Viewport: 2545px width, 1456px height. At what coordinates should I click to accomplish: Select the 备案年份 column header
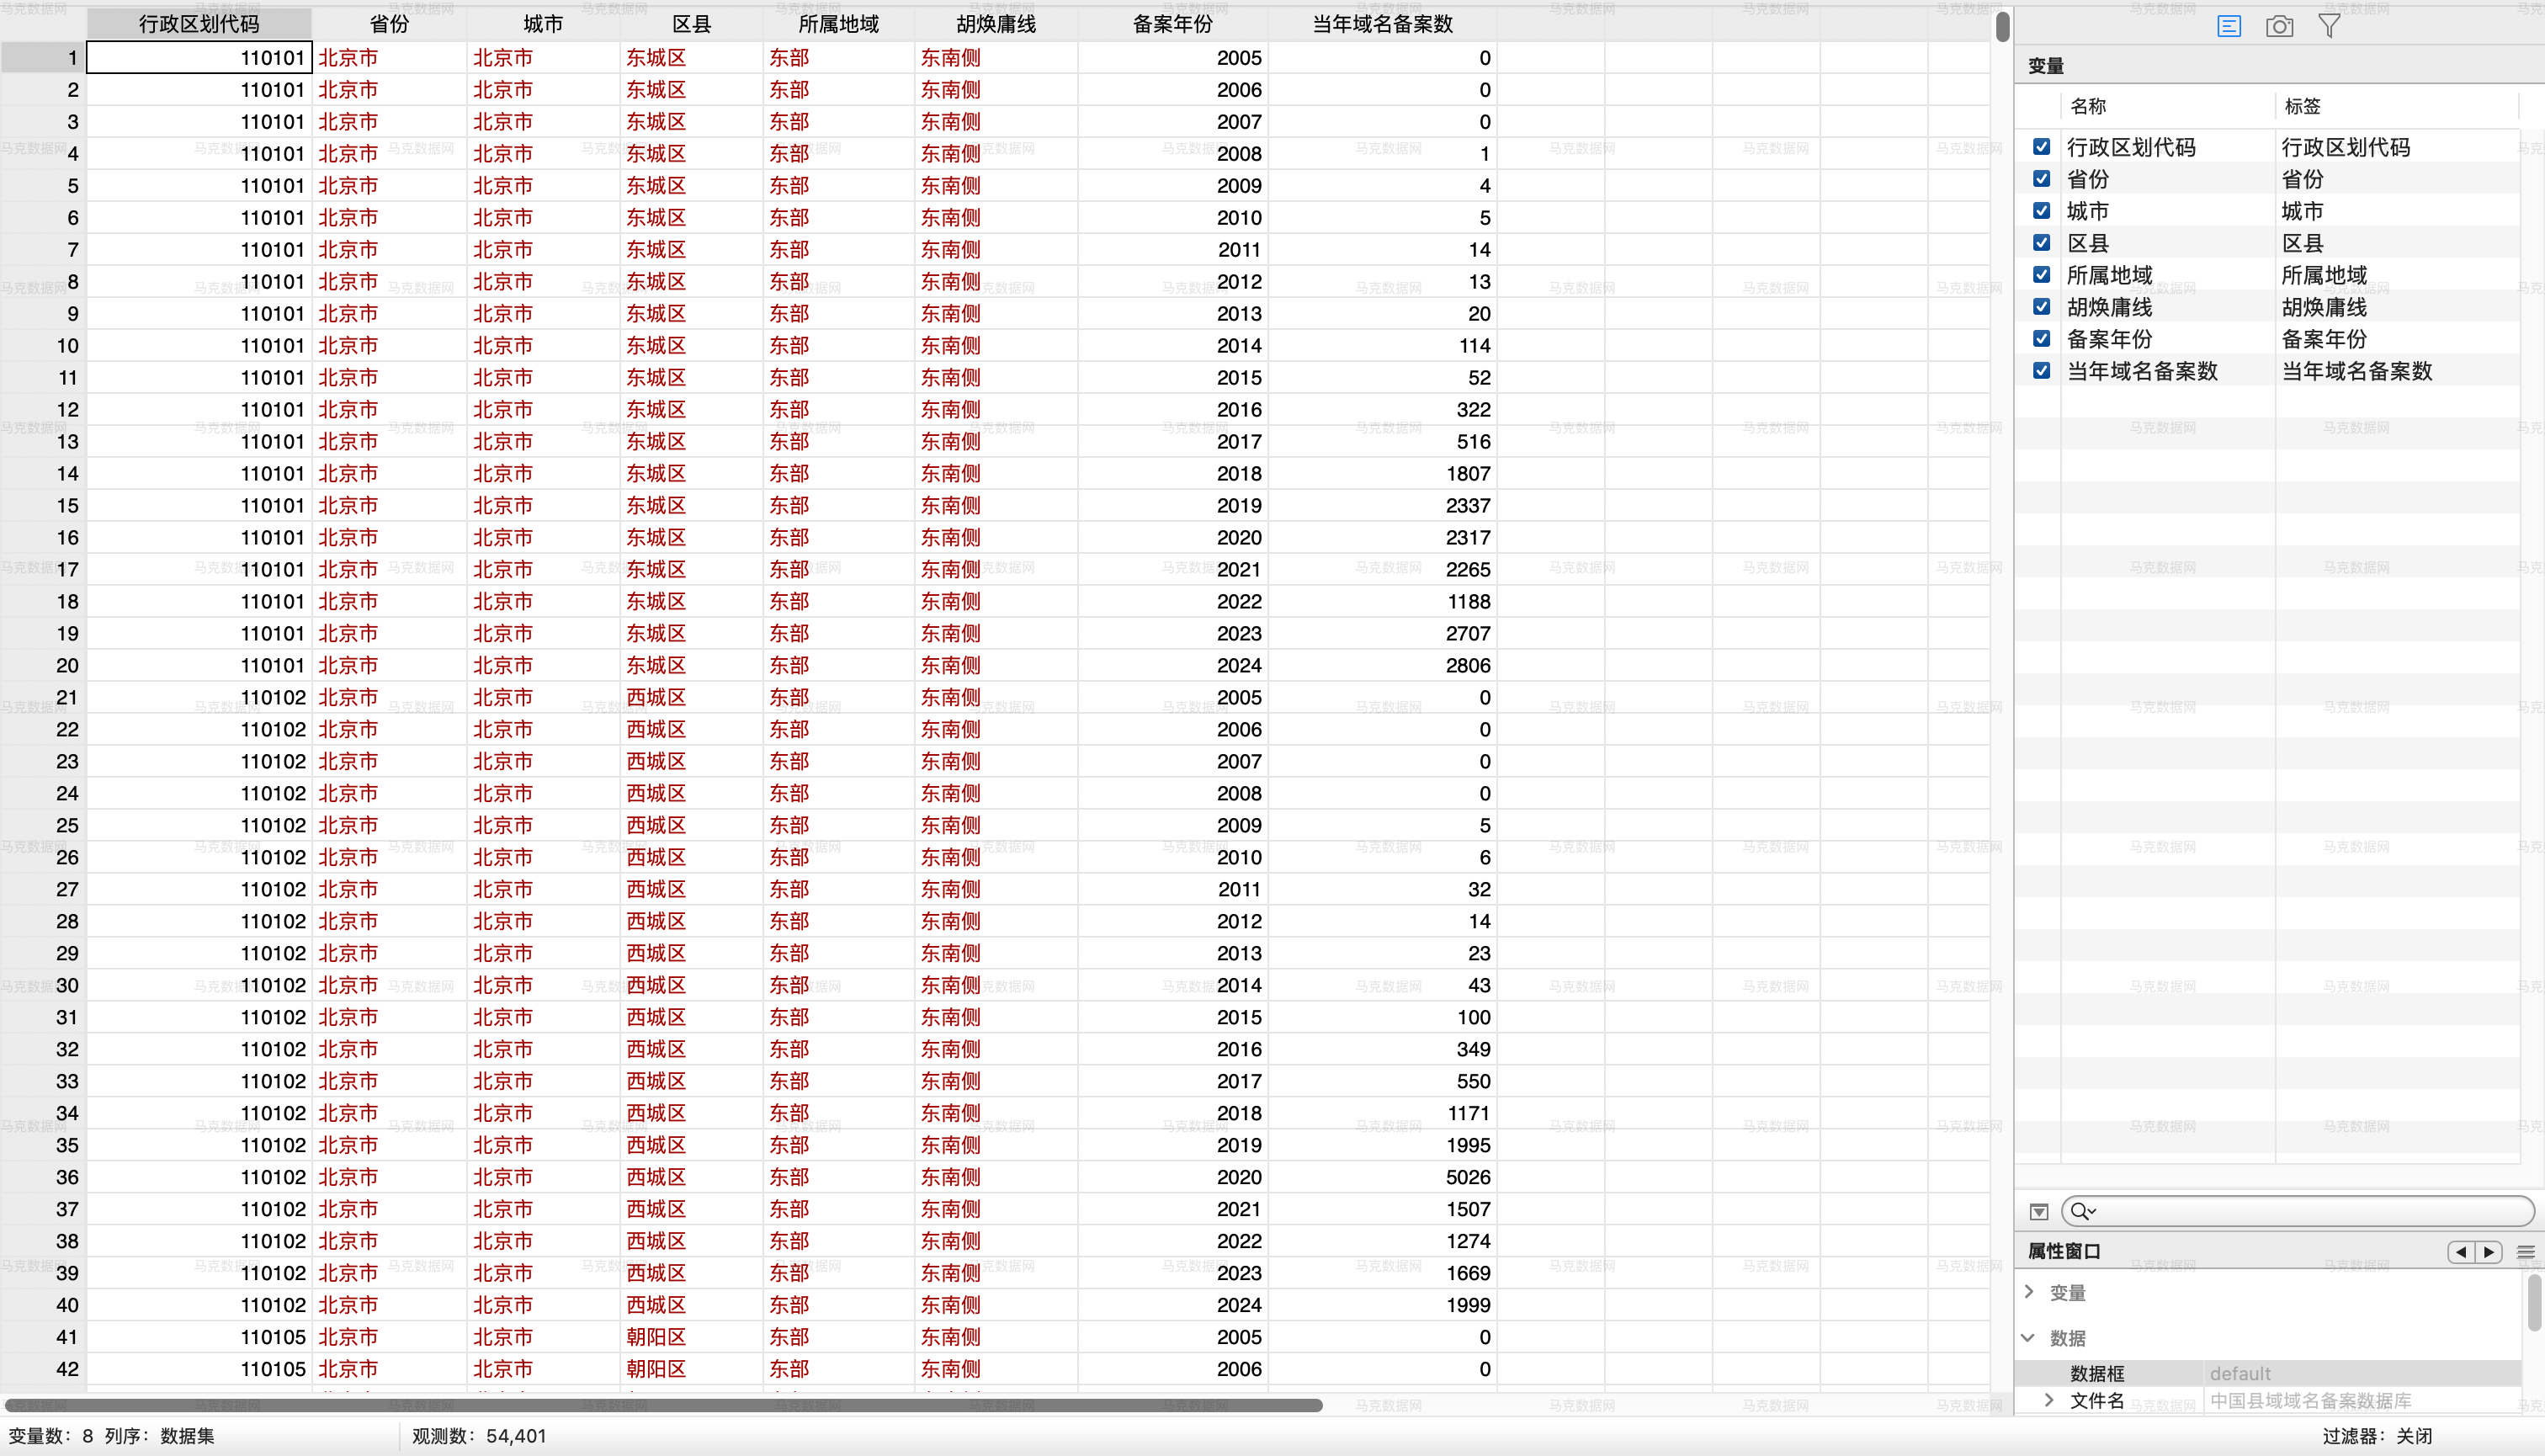point(1172,24)
